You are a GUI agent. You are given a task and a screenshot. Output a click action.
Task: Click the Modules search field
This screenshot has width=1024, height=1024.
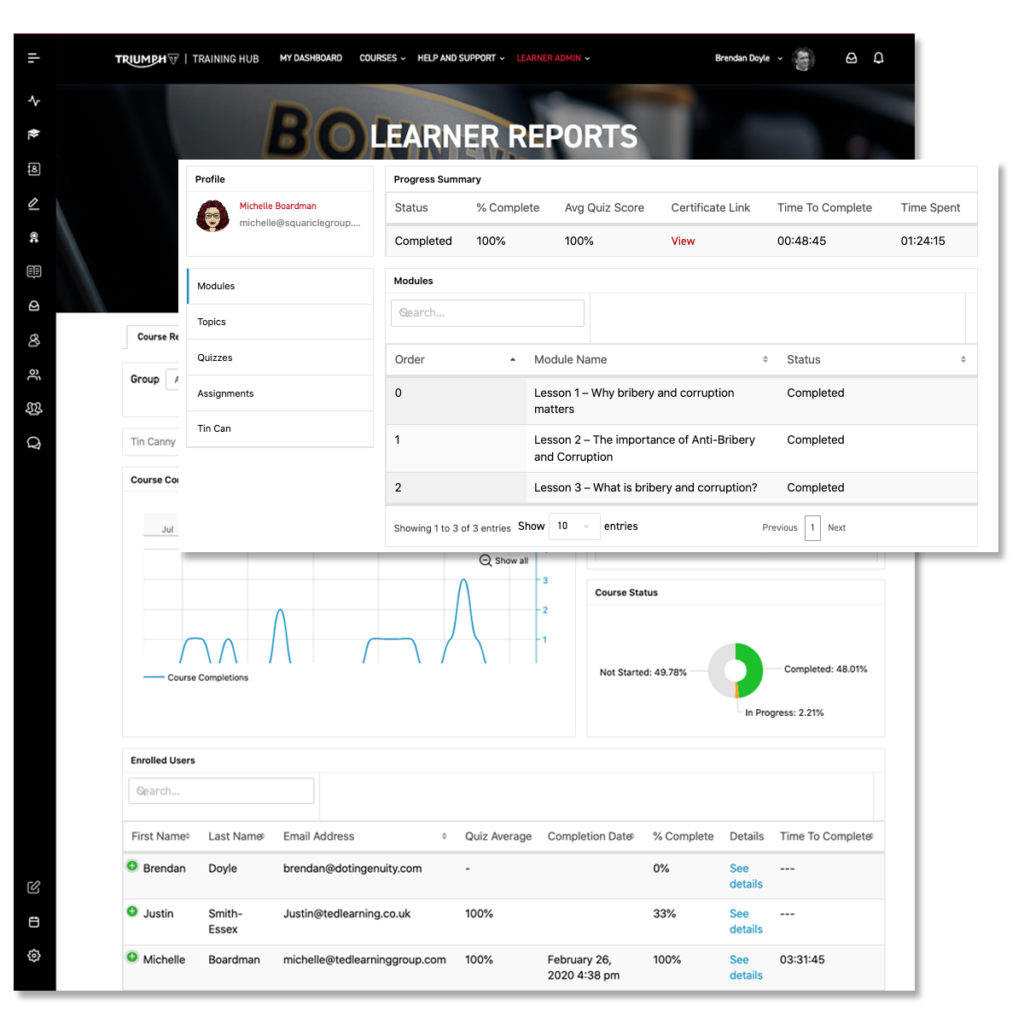click(488, 313)
